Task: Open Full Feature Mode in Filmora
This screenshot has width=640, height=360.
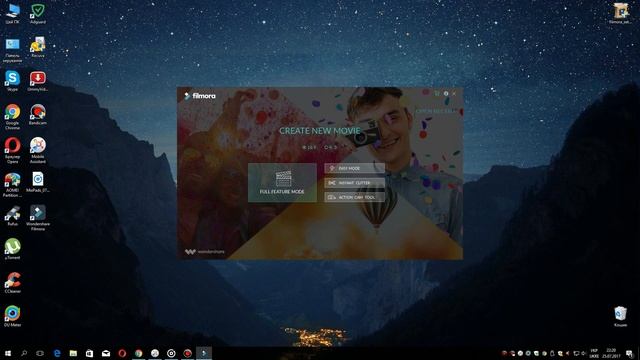Action: 282,182
